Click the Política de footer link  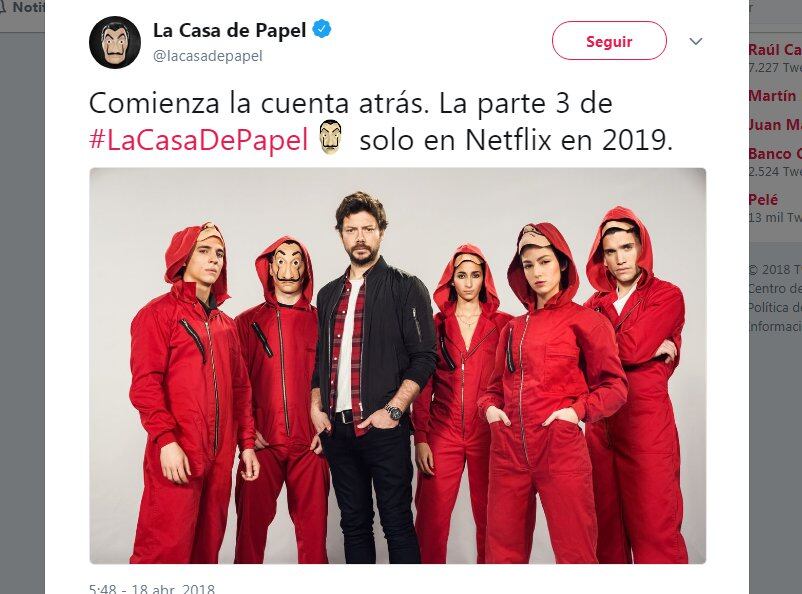tap(774, 307)
